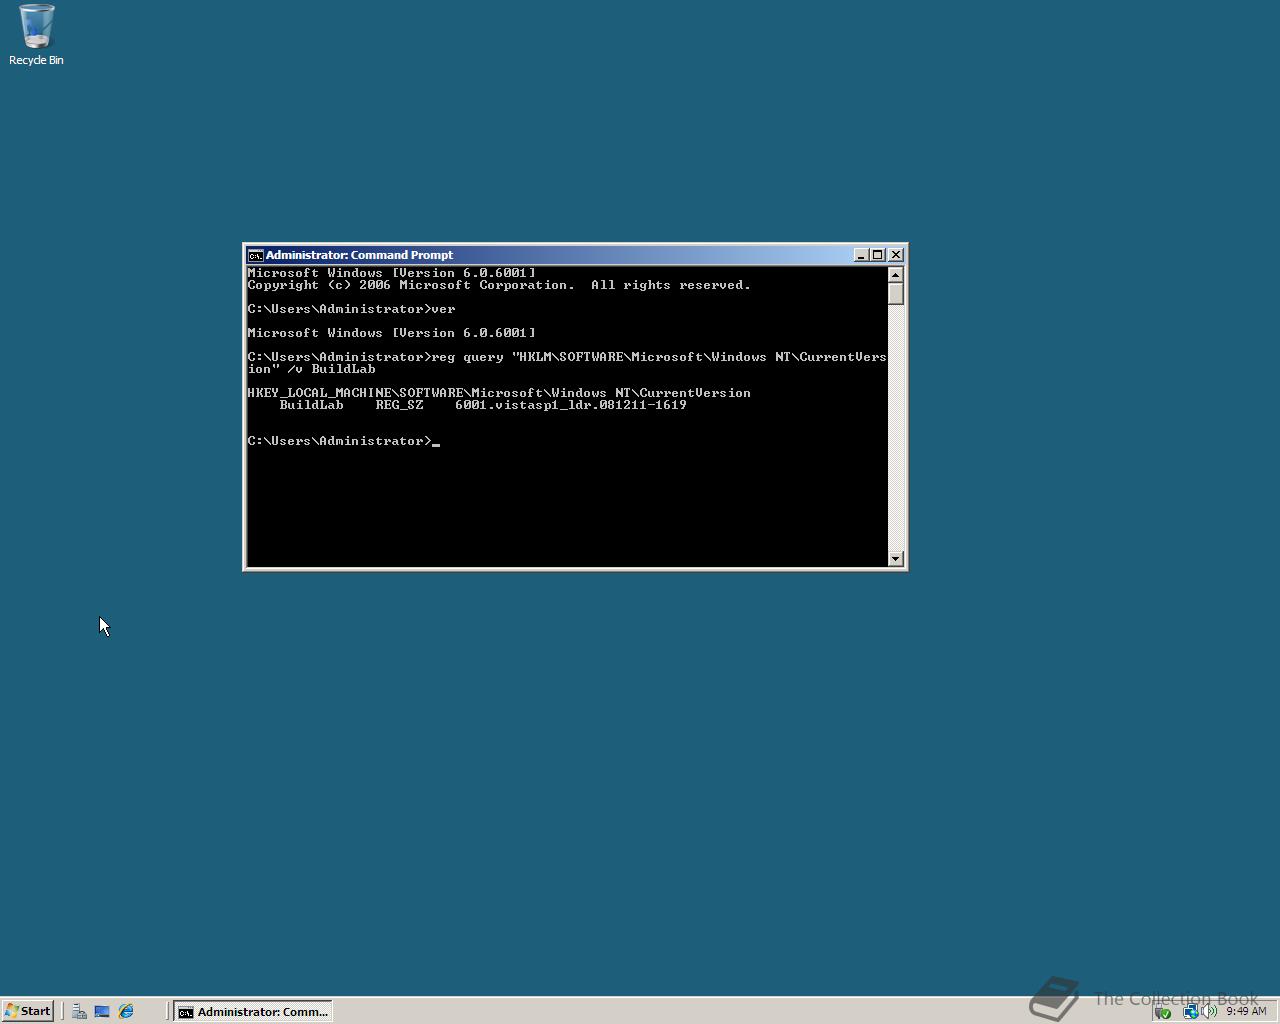Select the Administrator: Command Prompt taskbar button

253,1011
